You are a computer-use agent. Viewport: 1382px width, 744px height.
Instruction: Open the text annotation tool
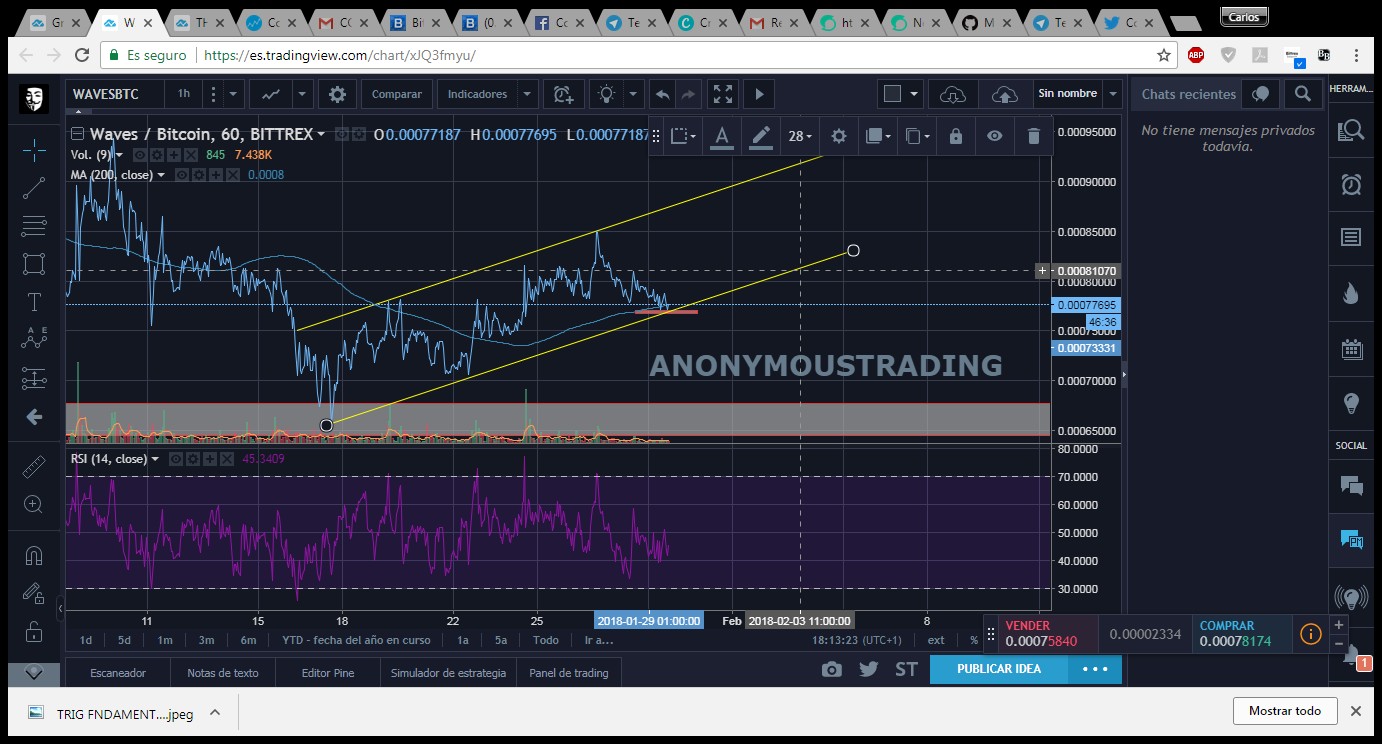(34, 301)
